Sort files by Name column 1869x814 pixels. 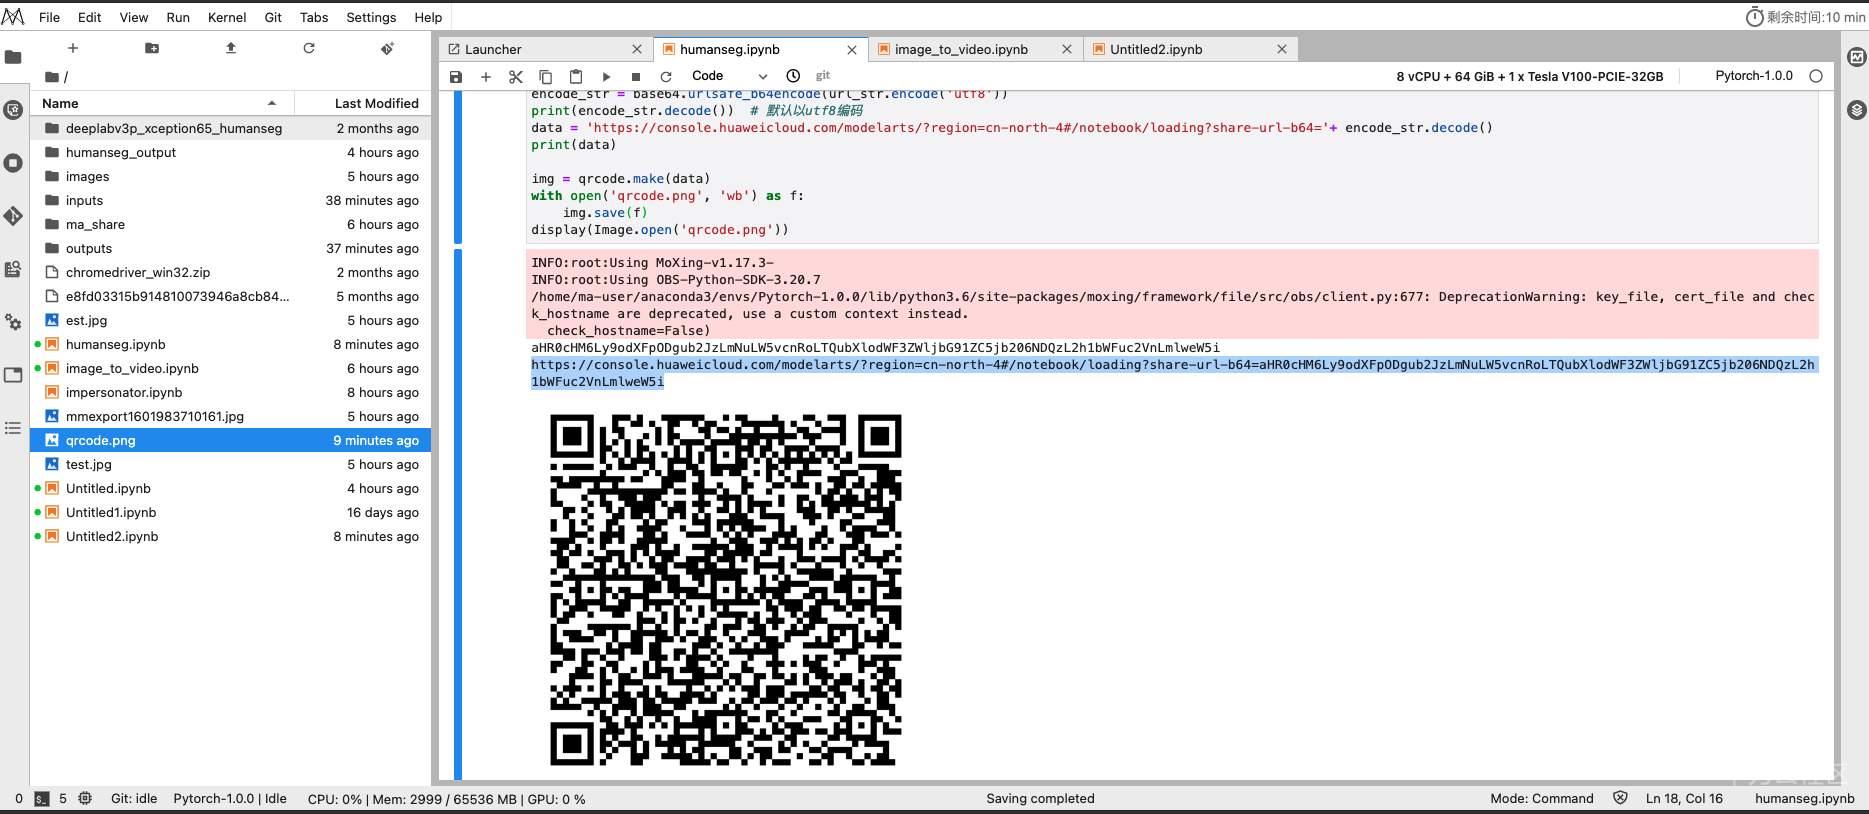[162, 103]
